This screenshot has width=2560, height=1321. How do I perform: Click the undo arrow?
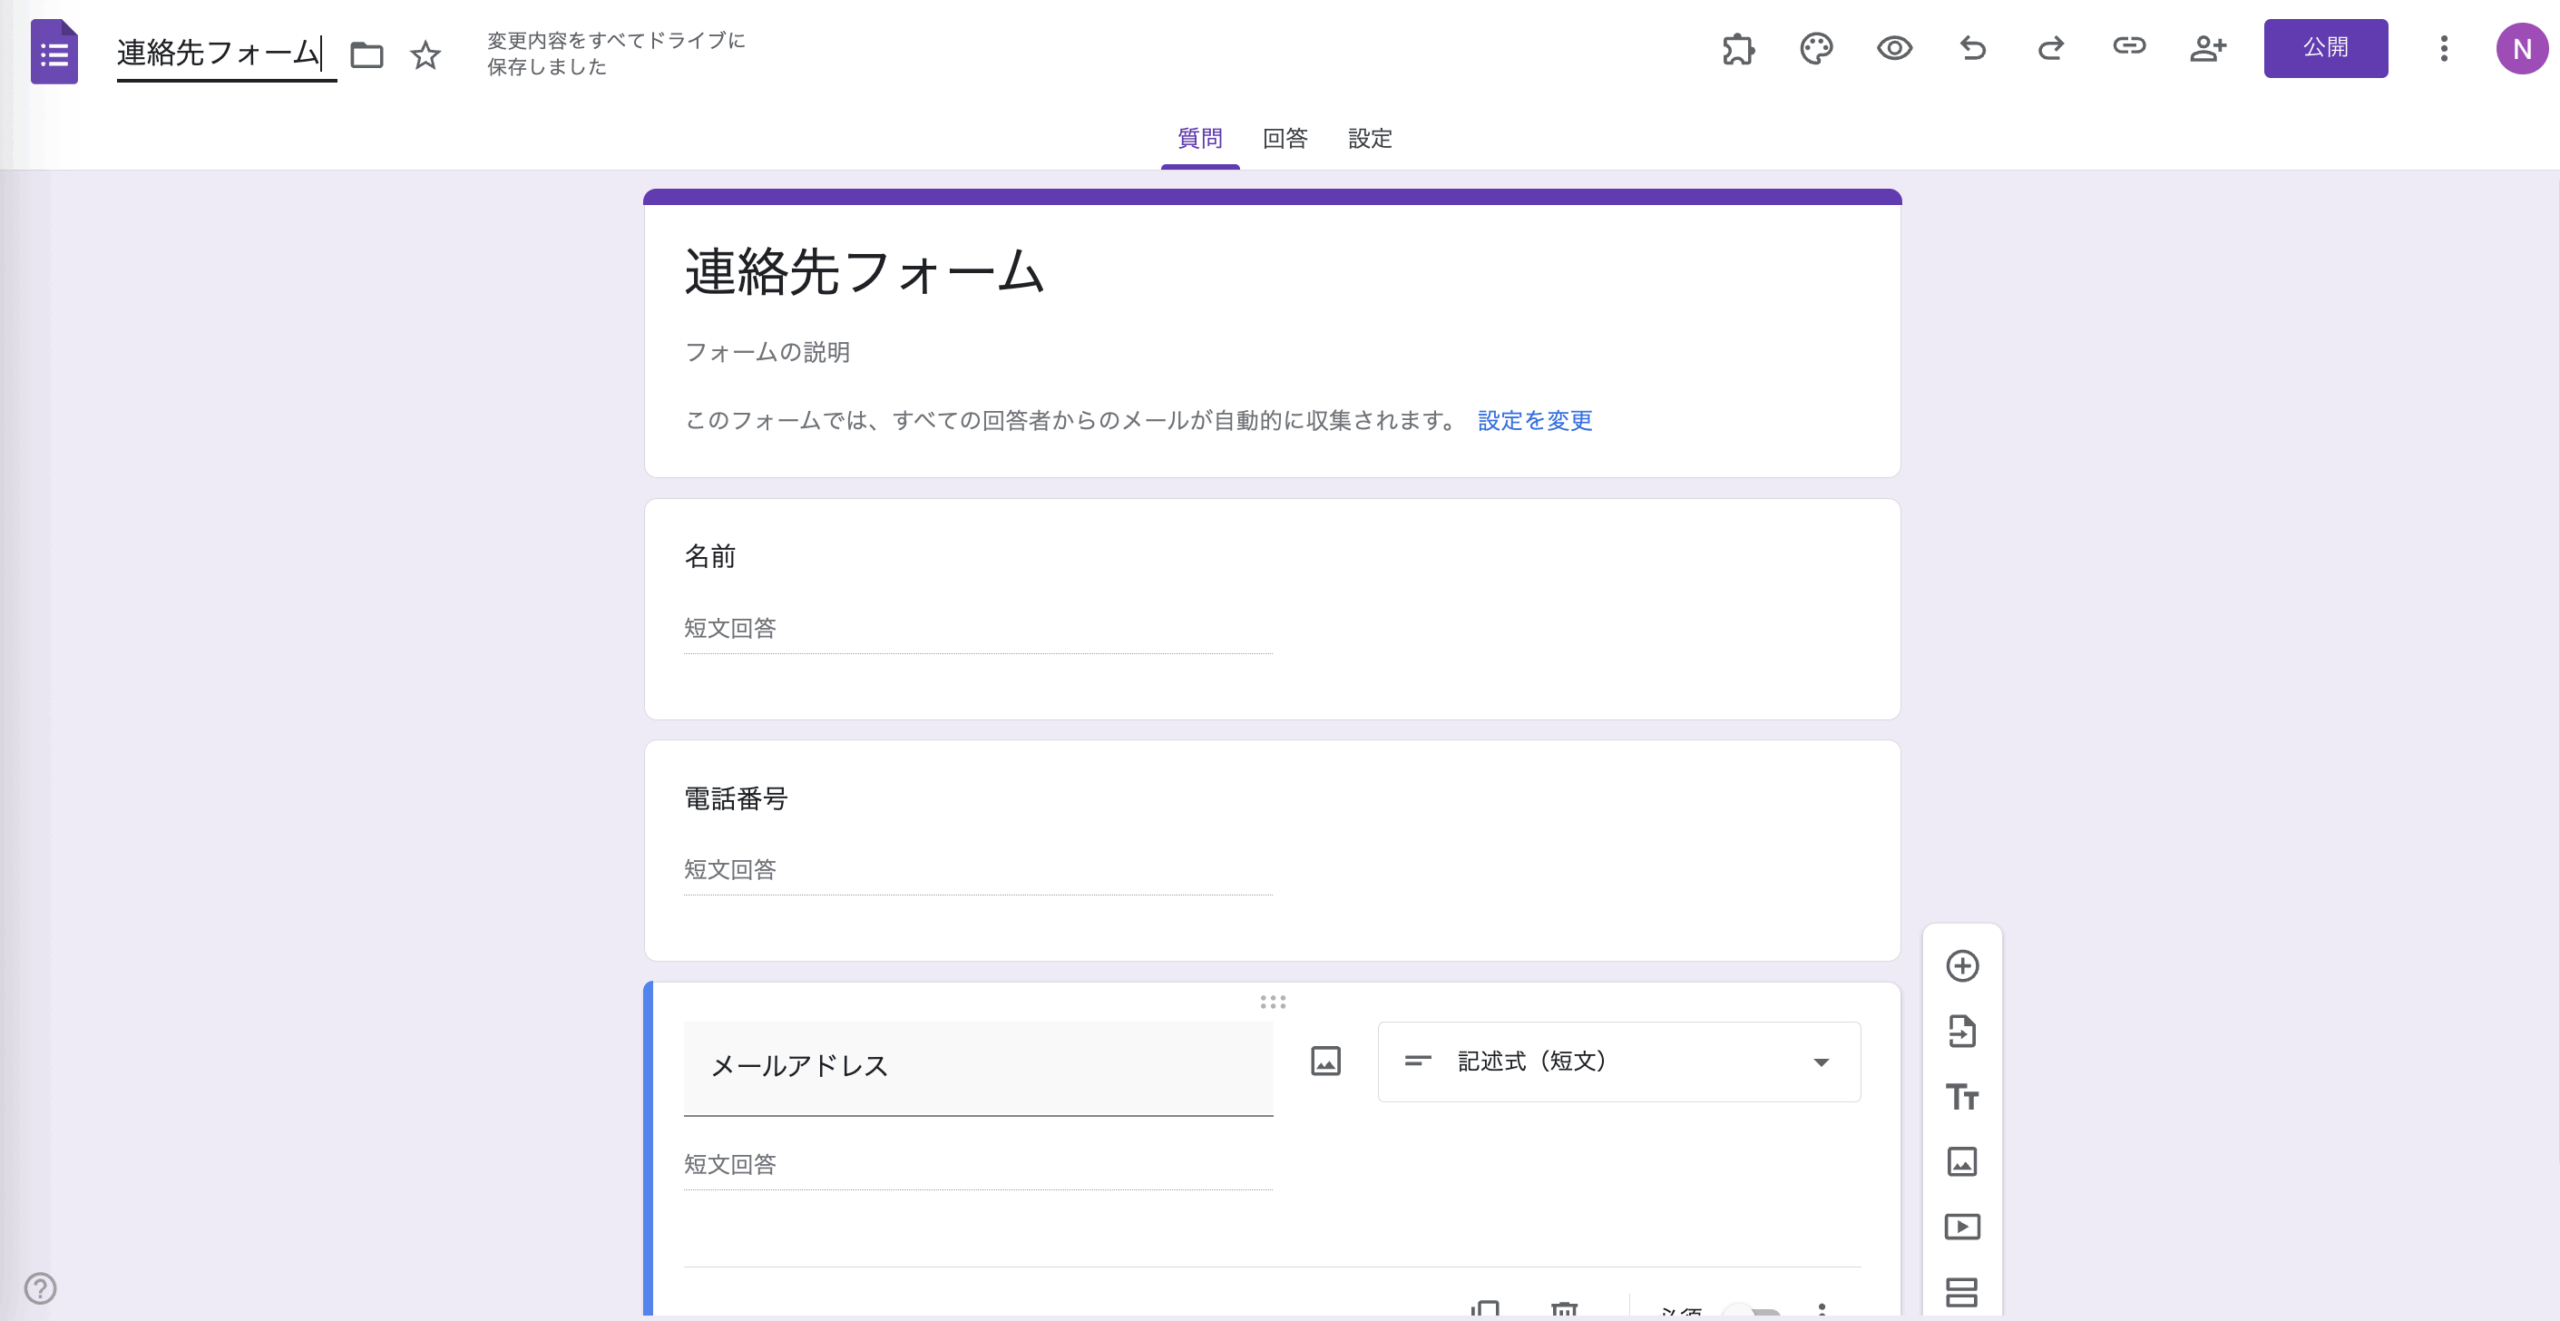click(x=1973, y=48)
